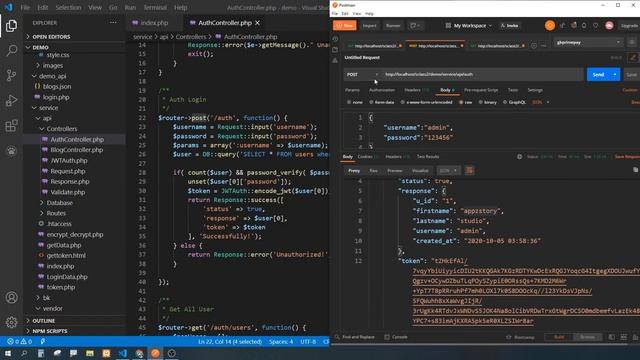This screenshot has width=640, height=360.
Task: Switch to response Preview tab
Action: 395,171
